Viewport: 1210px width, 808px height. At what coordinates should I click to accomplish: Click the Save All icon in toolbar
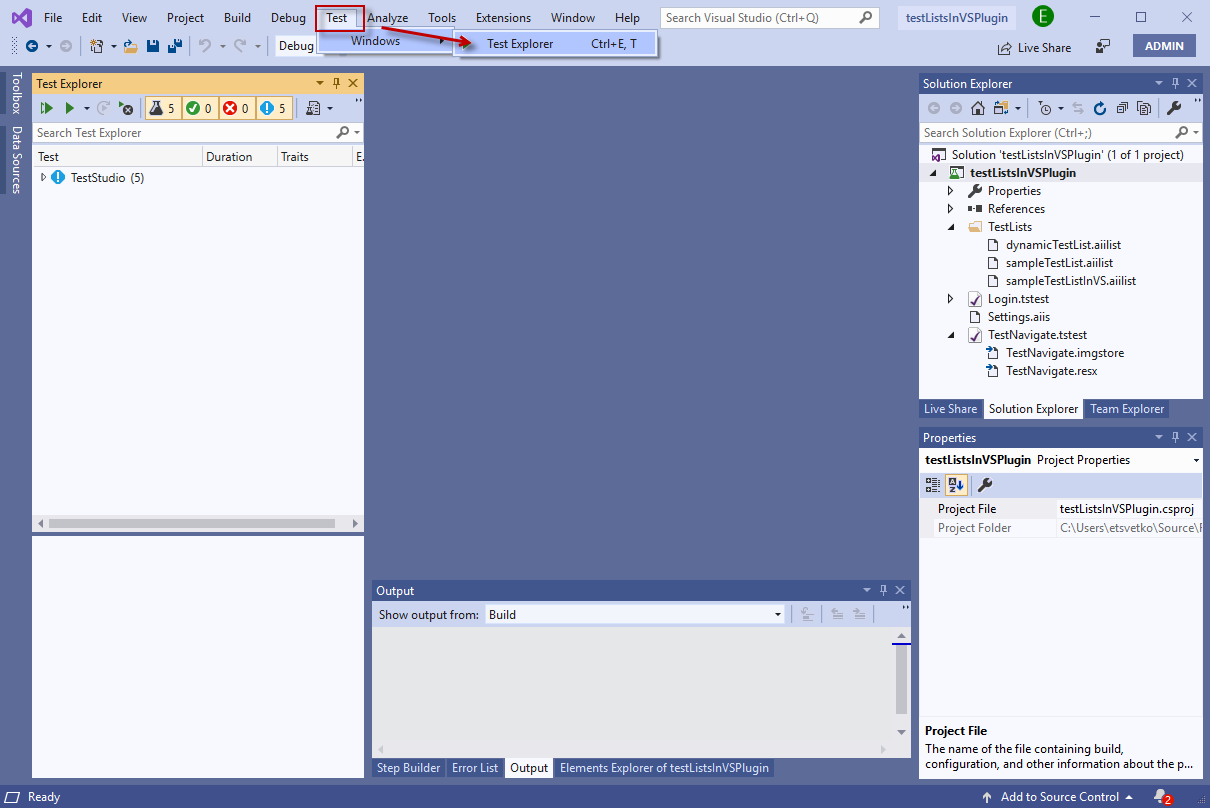pos(175,46)
